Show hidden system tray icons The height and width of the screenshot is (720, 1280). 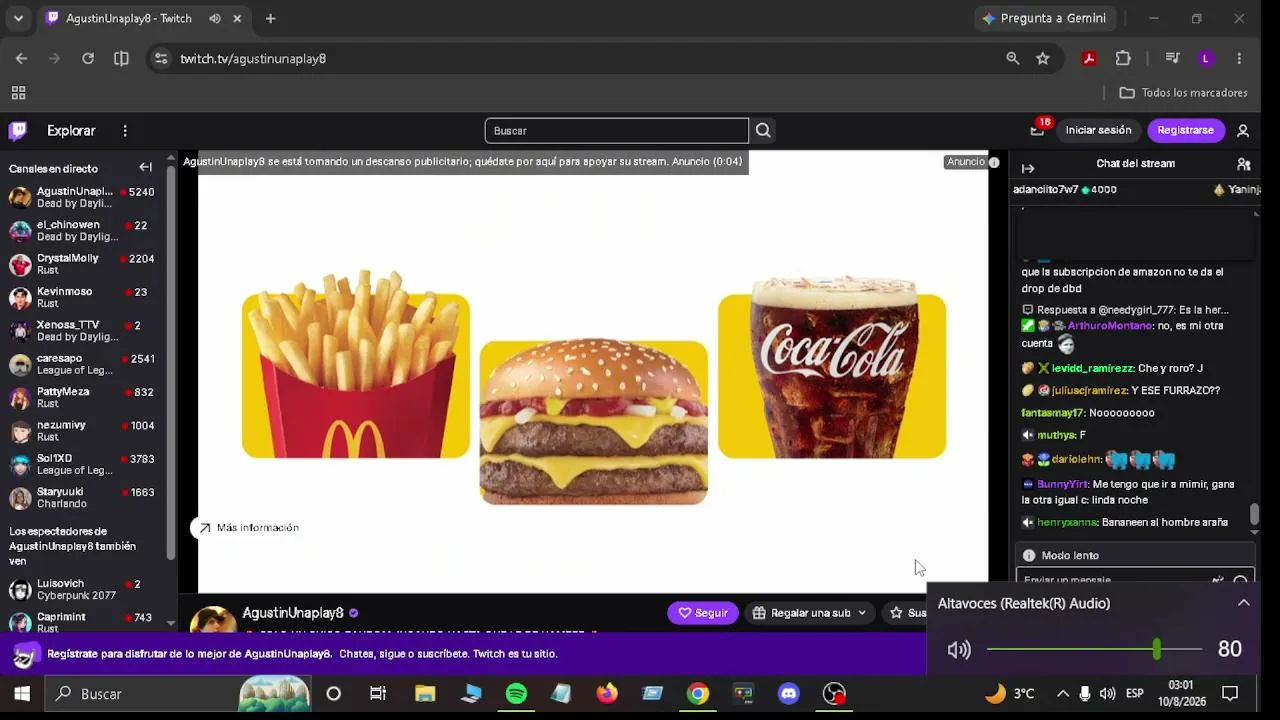[x=1062, y=693]
